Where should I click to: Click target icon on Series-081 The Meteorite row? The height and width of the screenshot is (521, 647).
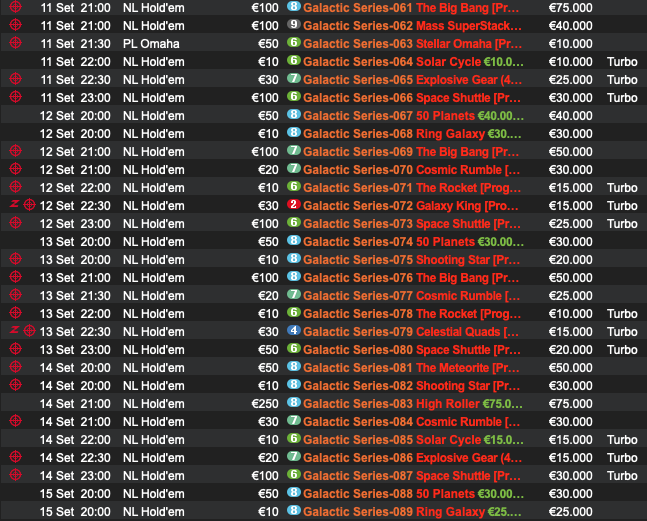click(x=15, y=367)
